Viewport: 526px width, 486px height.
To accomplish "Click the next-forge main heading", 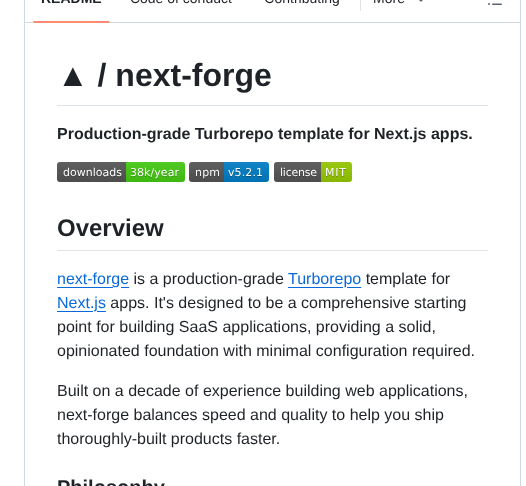I will pos(193,76).
